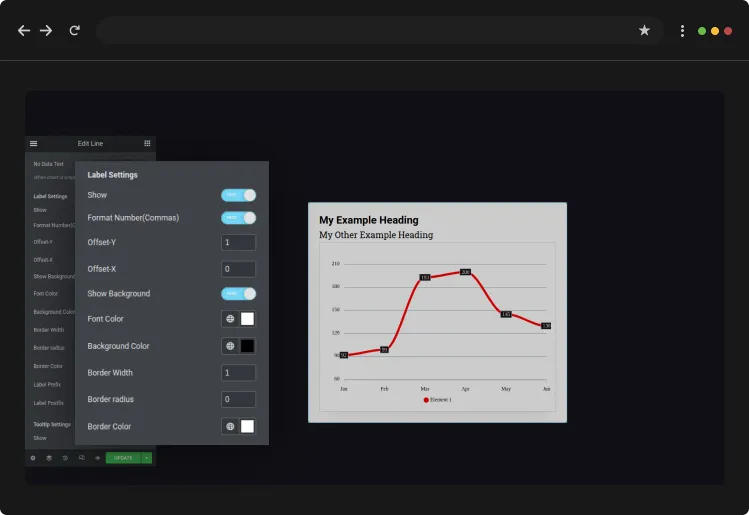
Task: Click the Border Width input field
Action: [238, 373]
